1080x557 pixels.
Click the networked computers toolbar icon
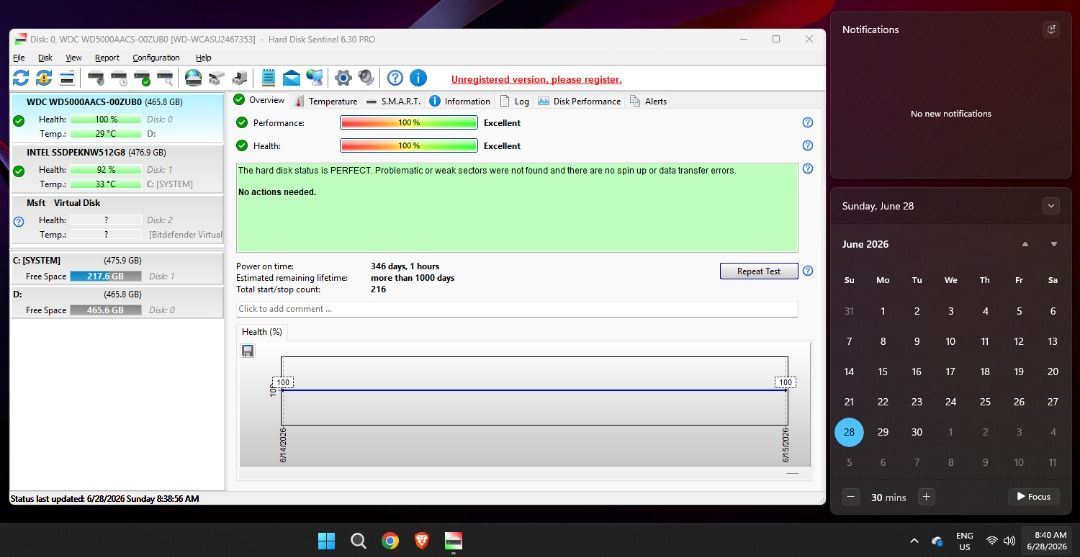pos(315,78)
